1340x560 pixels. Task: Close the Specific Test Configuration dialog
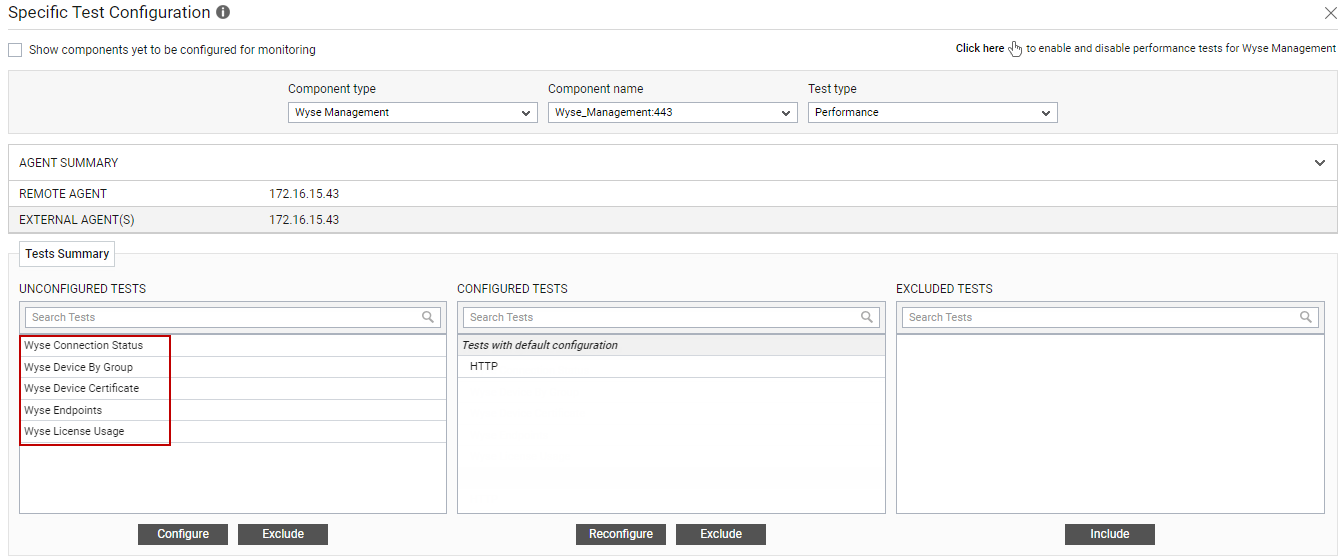tap(1330, 13)
